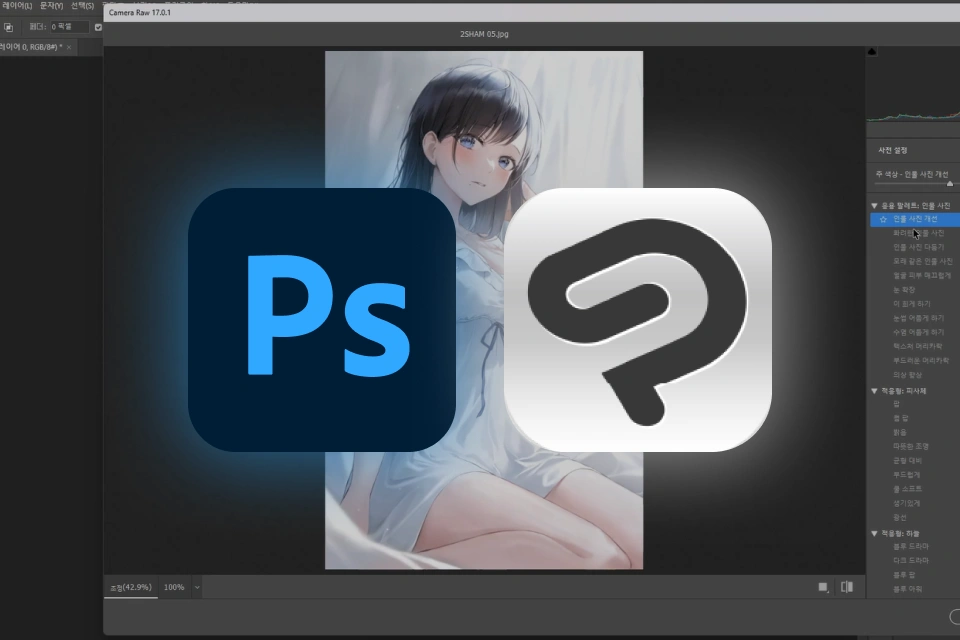Open the zoom level dropdown arrow beside 100%

click(197, 587)
